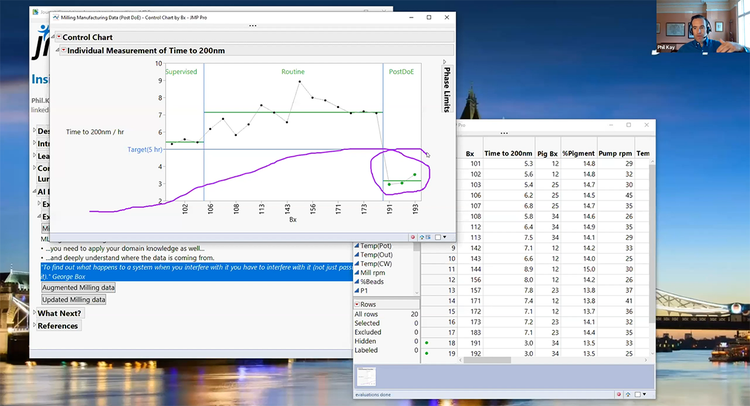Image resolution: width=750 pixels, height=406 pixels.
Task: Select the Pump rpm column header
Action: (x=614, y=152)
